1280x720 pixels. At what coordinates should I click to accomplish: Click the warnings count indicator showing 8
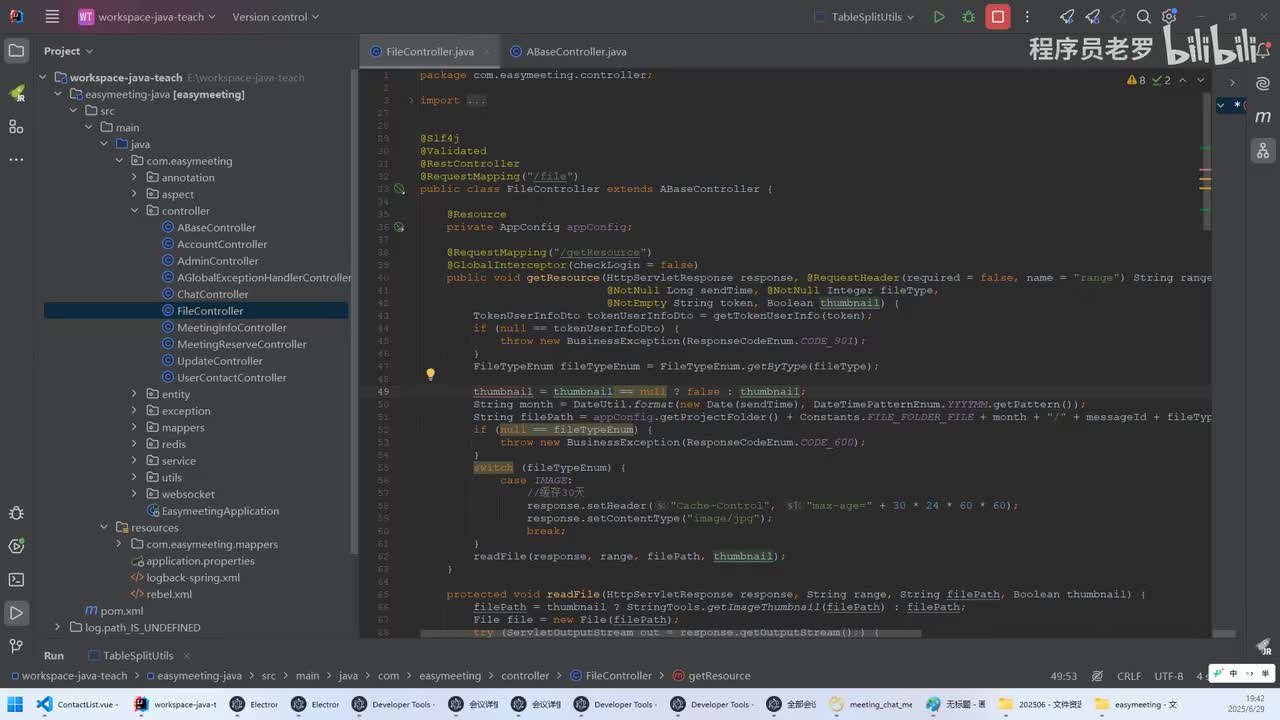(1136, 80)
